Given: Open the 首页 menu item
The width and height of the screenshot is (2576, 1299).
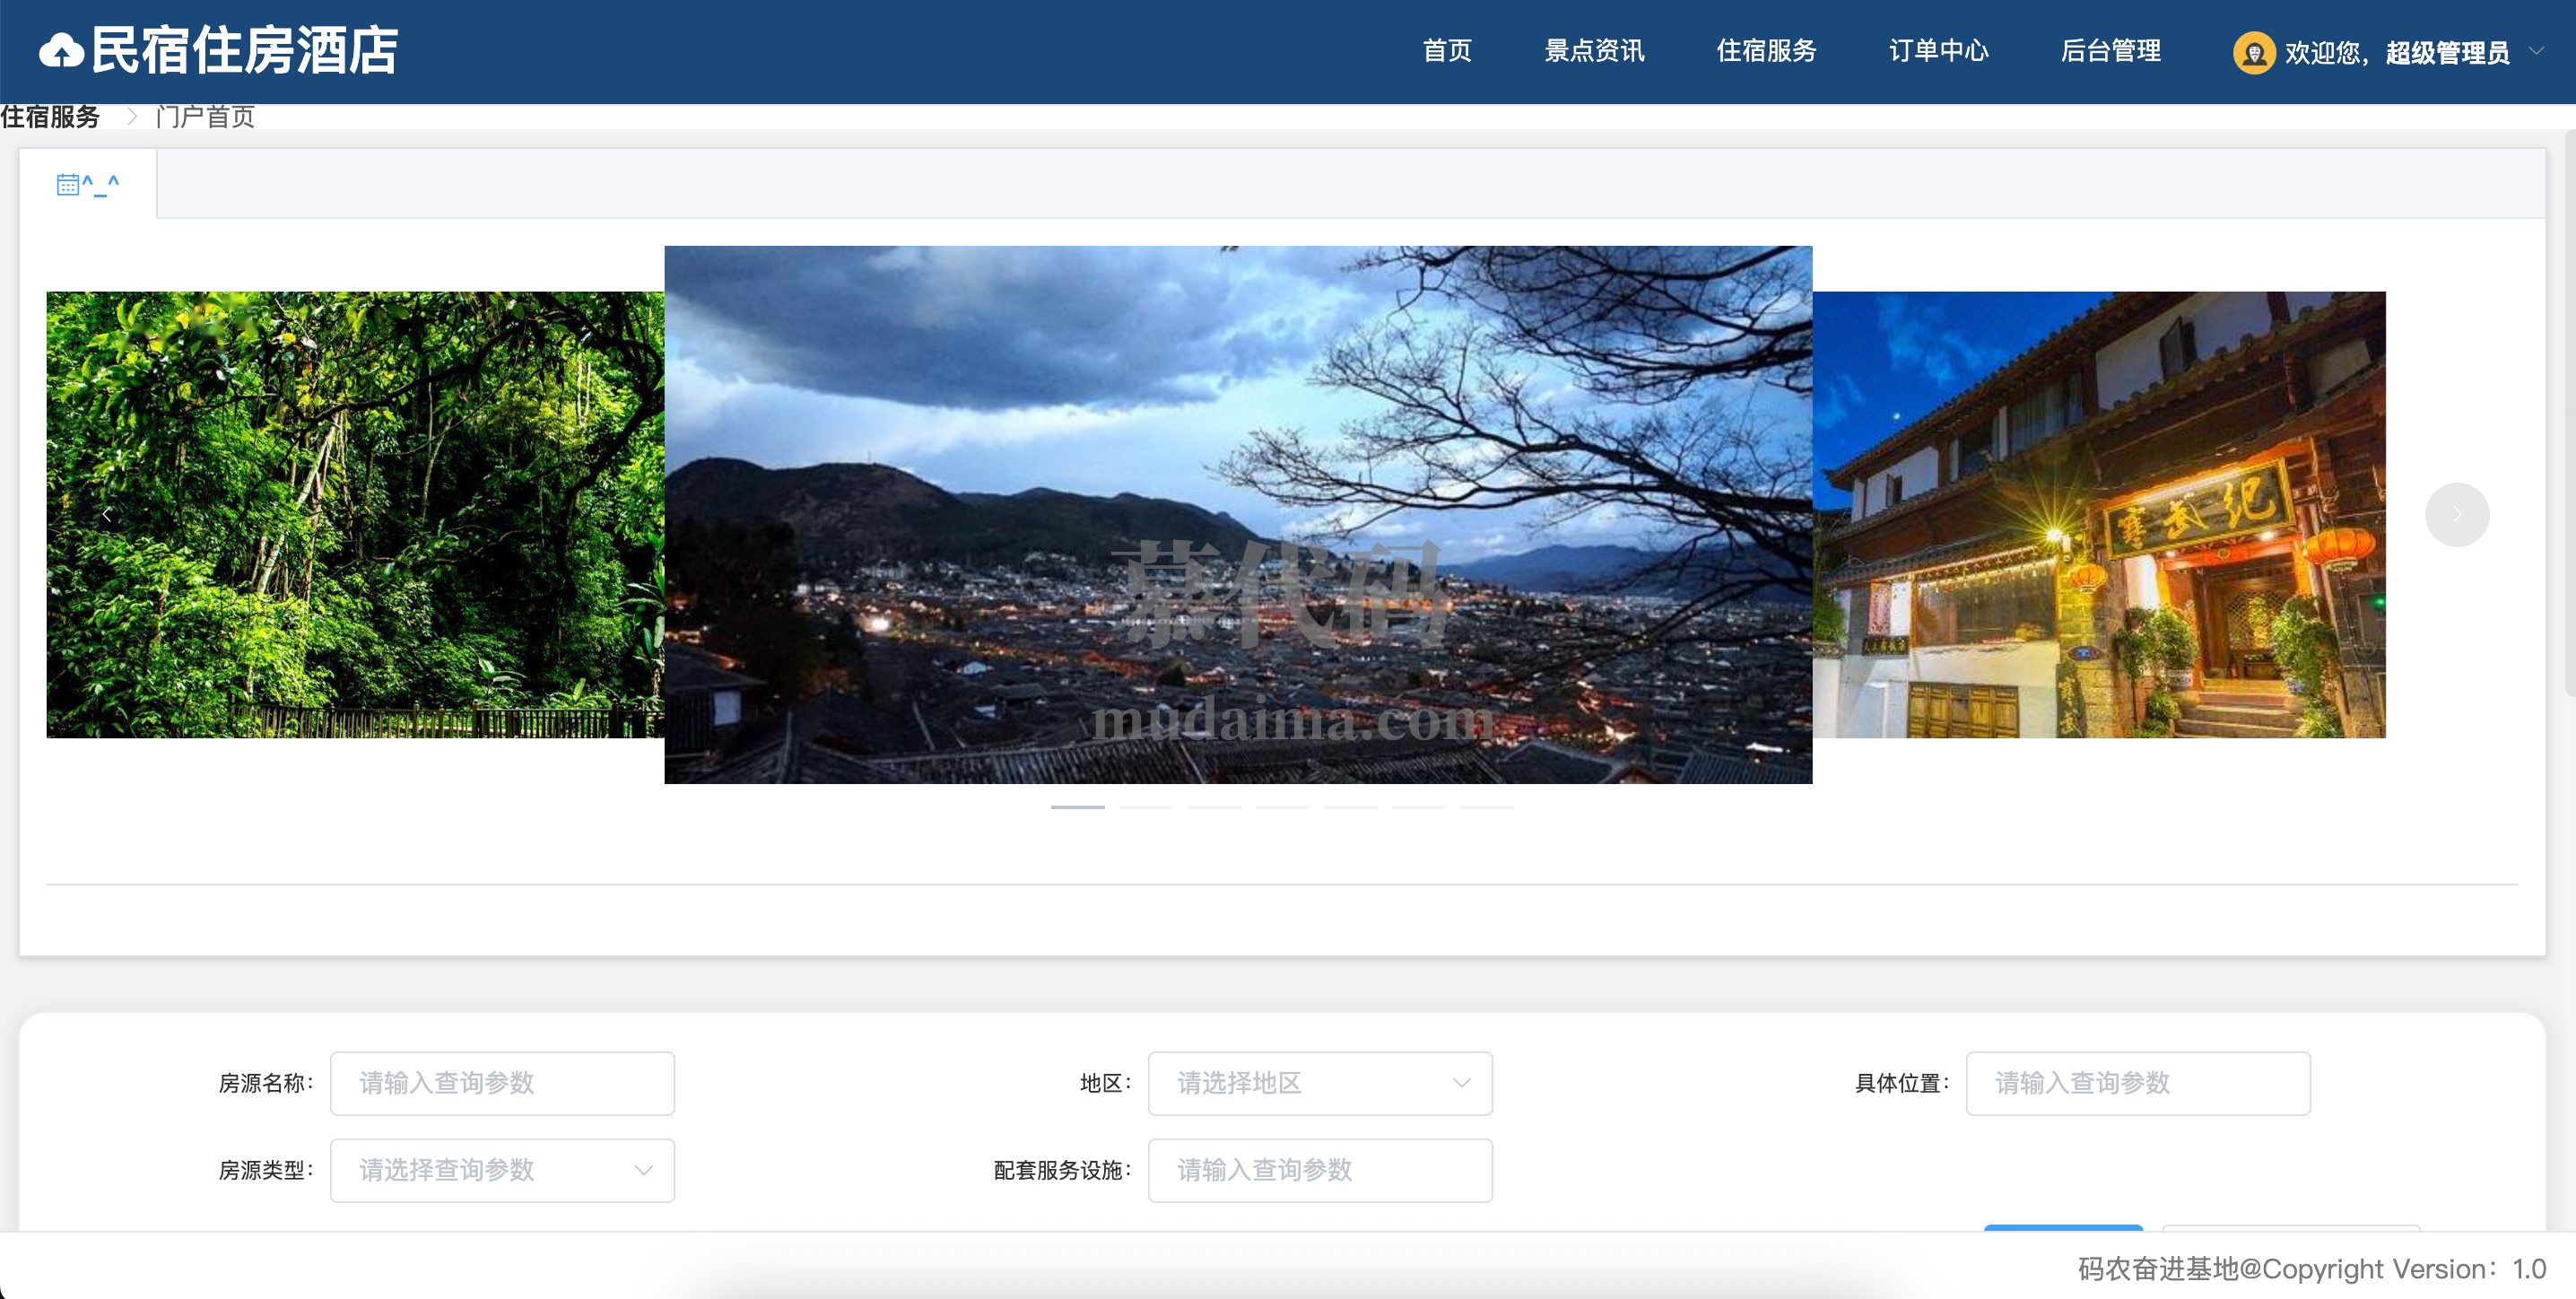Looking at the screenshot, I should tap(1446, 51).
